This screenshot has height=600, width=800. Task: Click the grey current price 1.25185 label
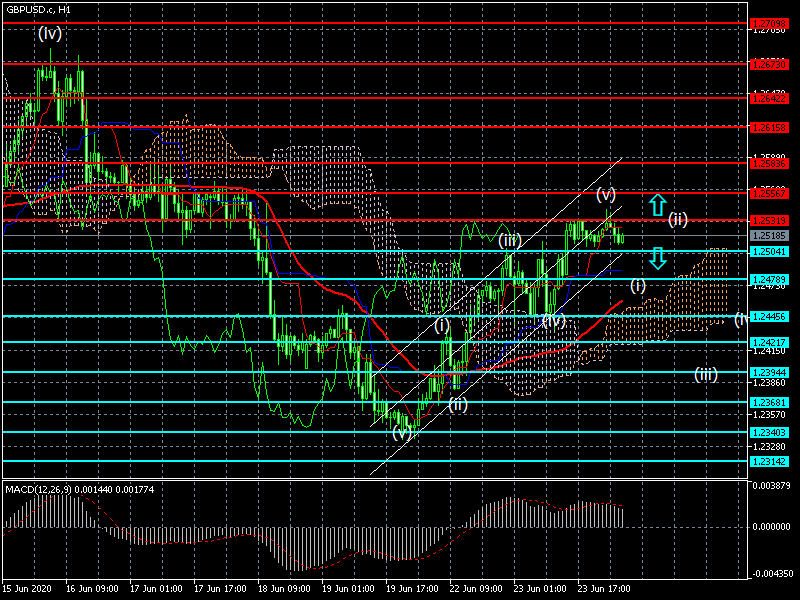point(768,235)
